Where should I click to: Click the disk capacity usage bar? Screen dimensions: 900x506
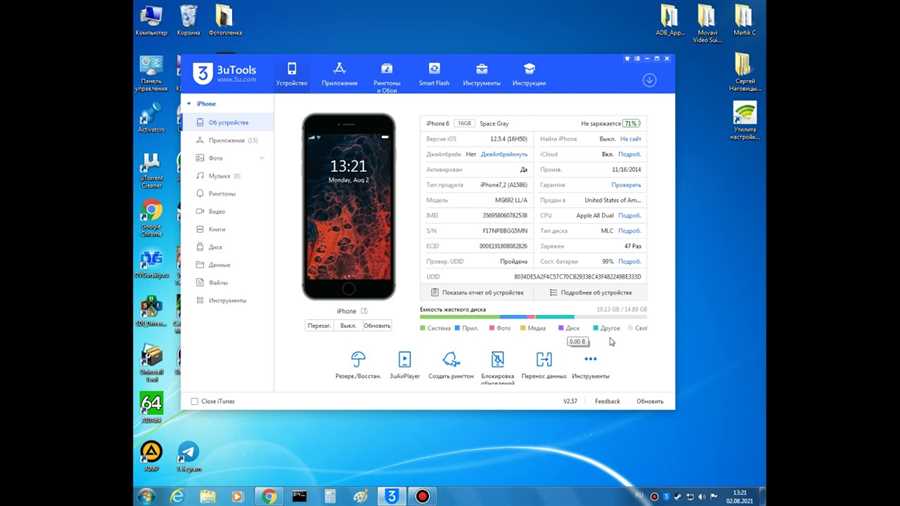533,317
